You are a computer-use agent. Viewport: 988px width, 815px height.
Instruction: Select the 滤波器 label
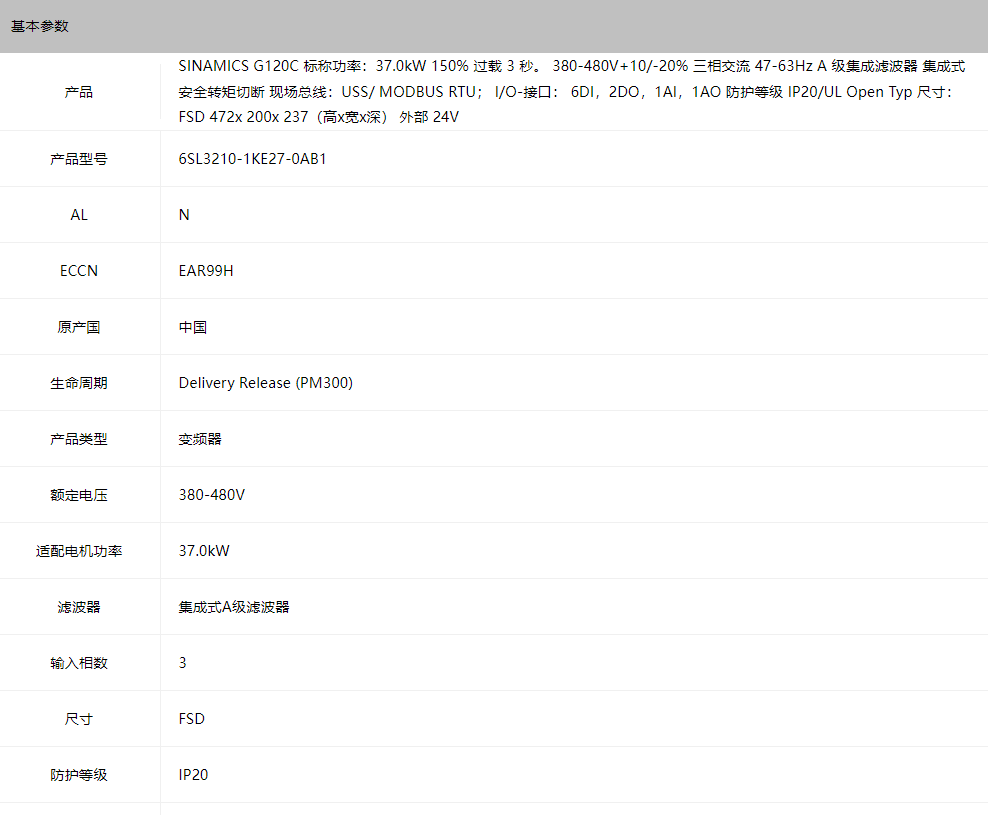pos(79,608)
